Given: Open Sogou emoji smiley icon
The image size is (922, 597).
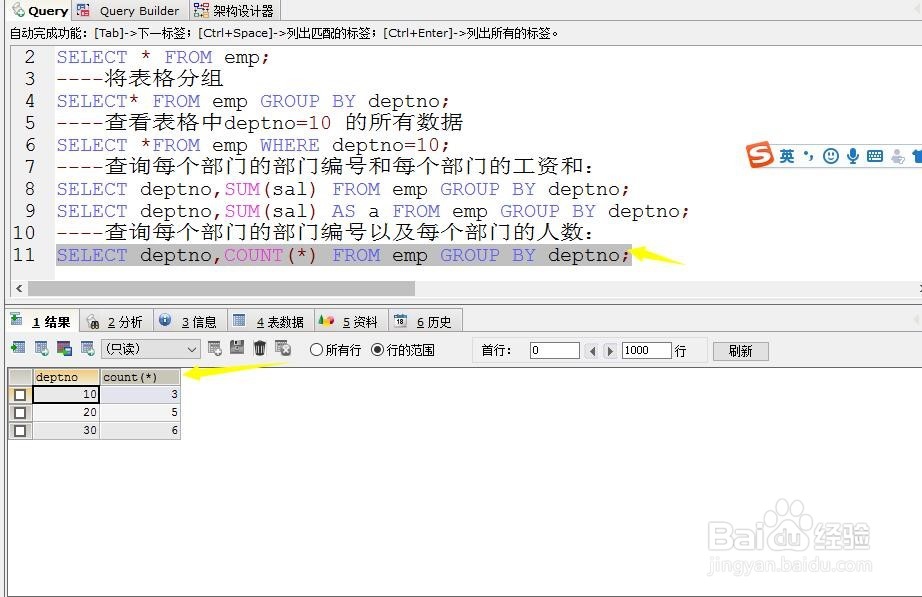Looking at the screenshot, I should click(832, 156).
